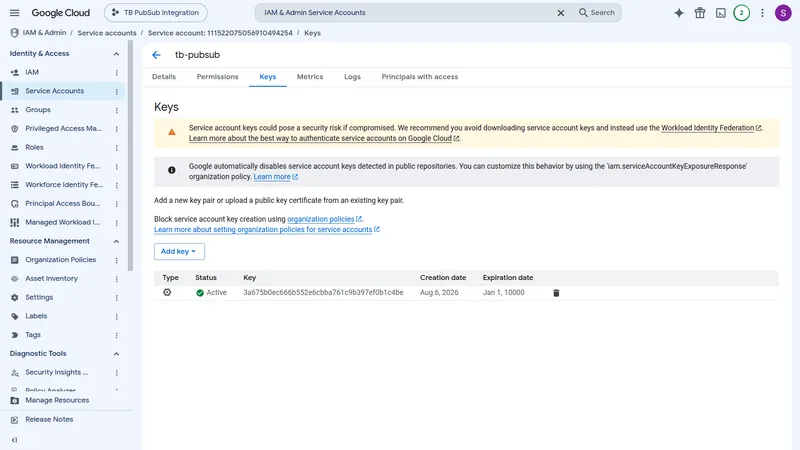Collapse the Identity & Access section
Image resolution: width=800 pixels, height=450 pixels.
tap(116, 54)
